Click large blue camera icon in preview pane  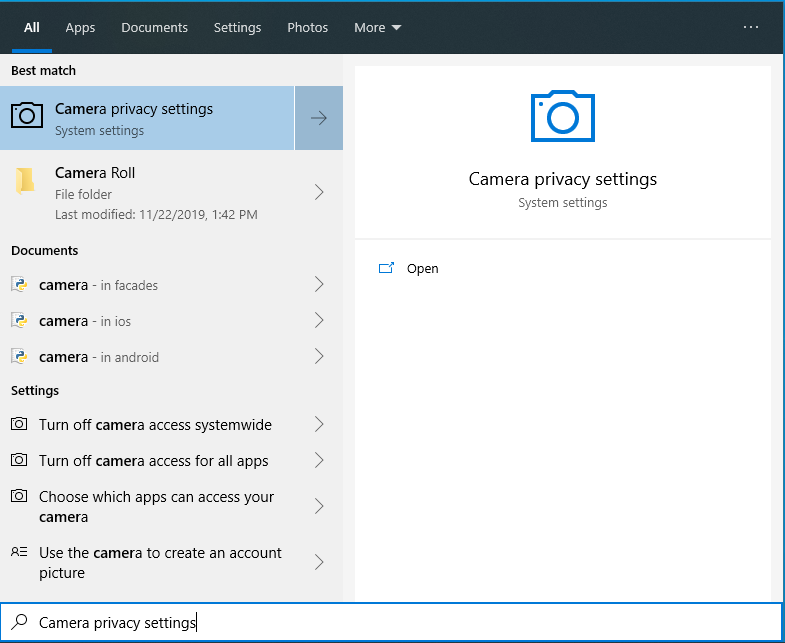[563, 116]
